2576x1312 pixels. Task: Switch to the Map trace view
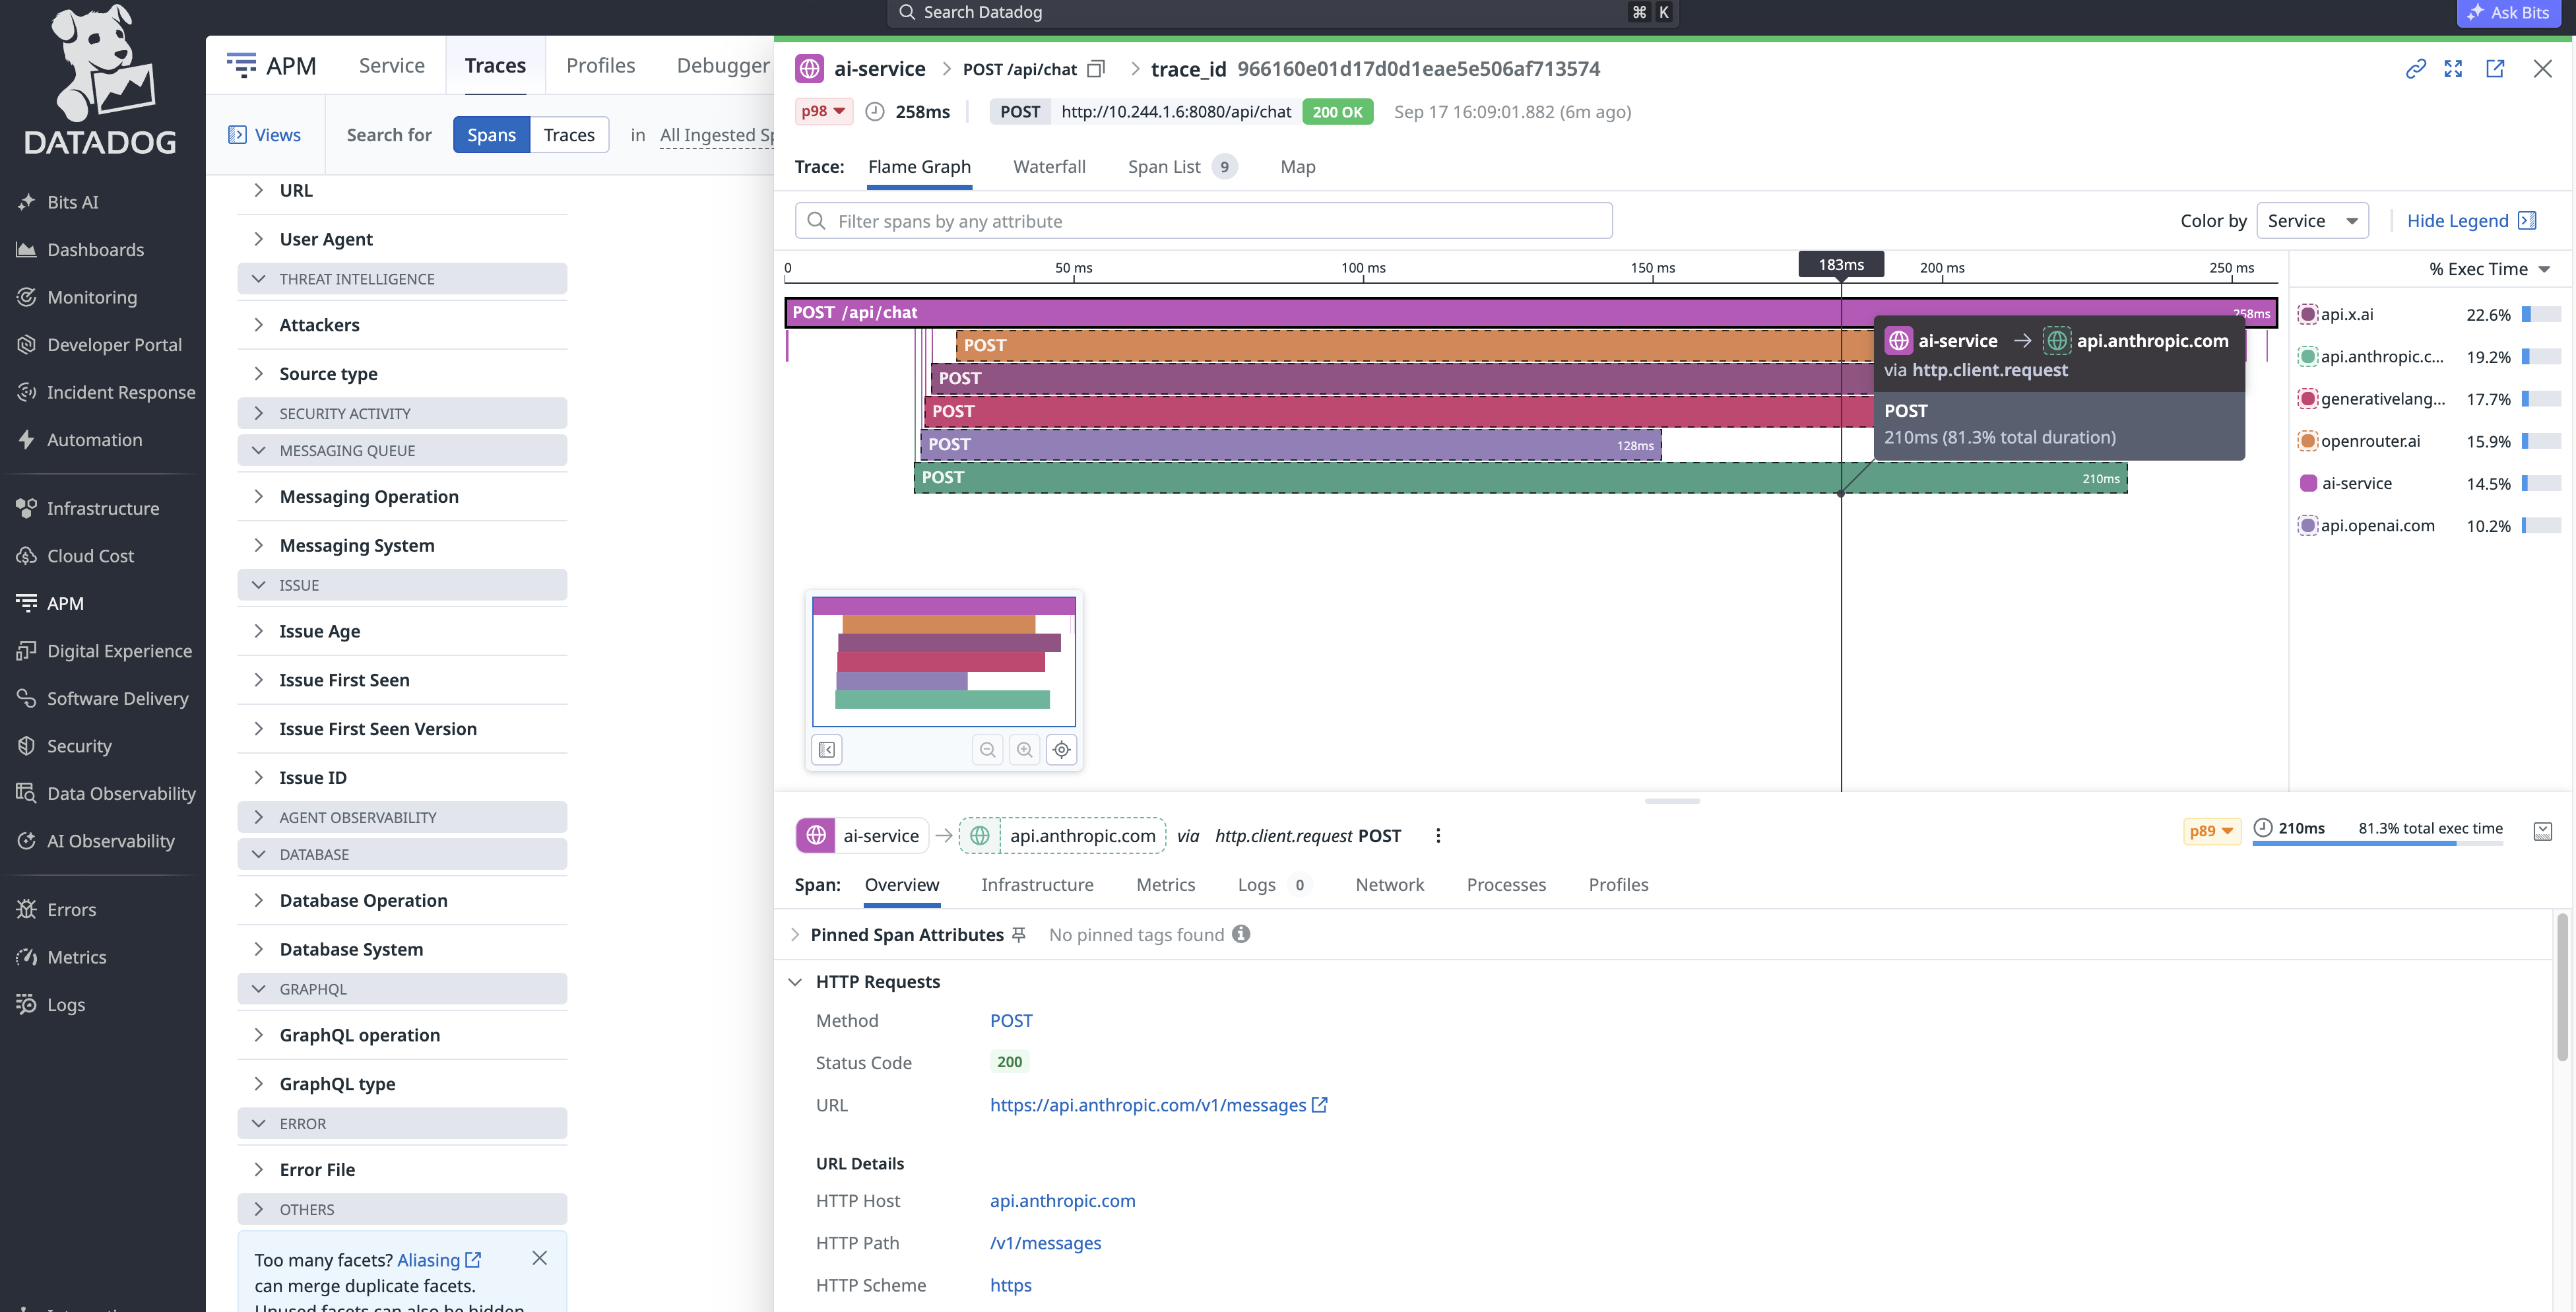coord(1297,167)
